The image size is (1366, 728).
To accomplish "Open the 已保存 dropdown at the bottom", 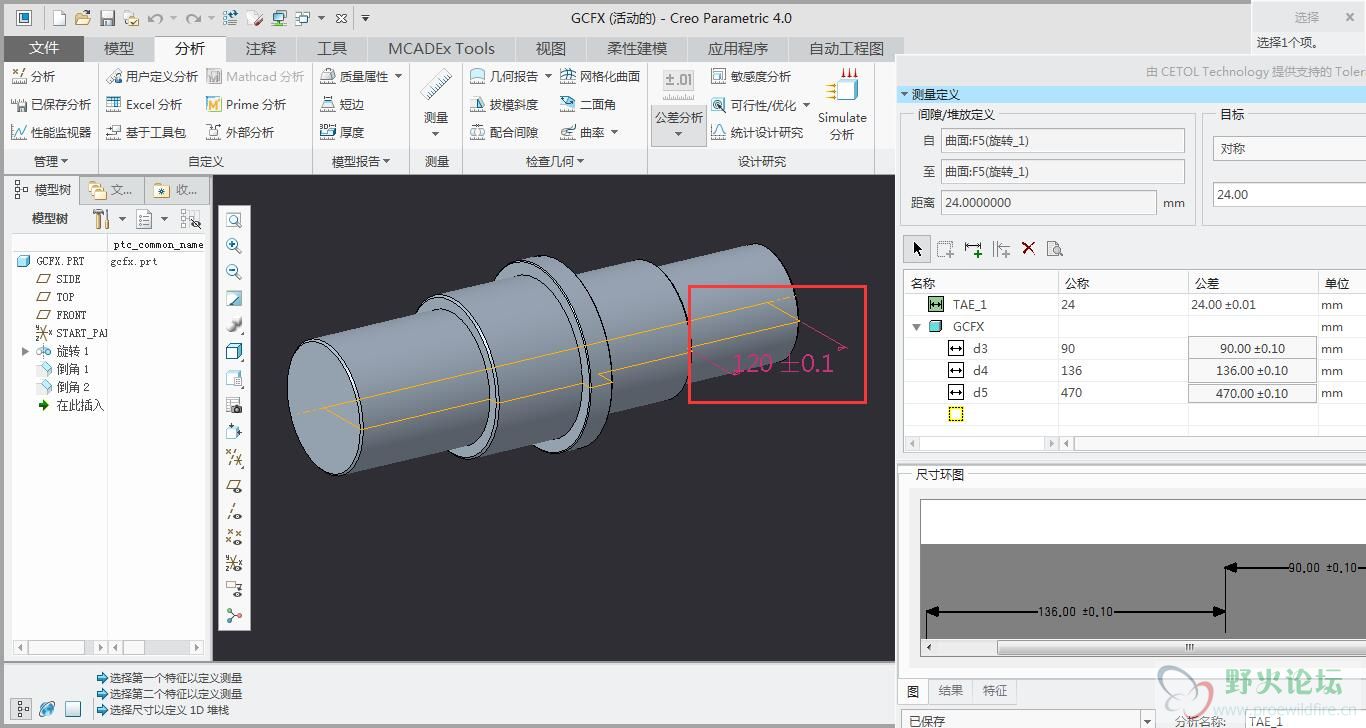I will pyautogui.click(x=1027, y=719).
